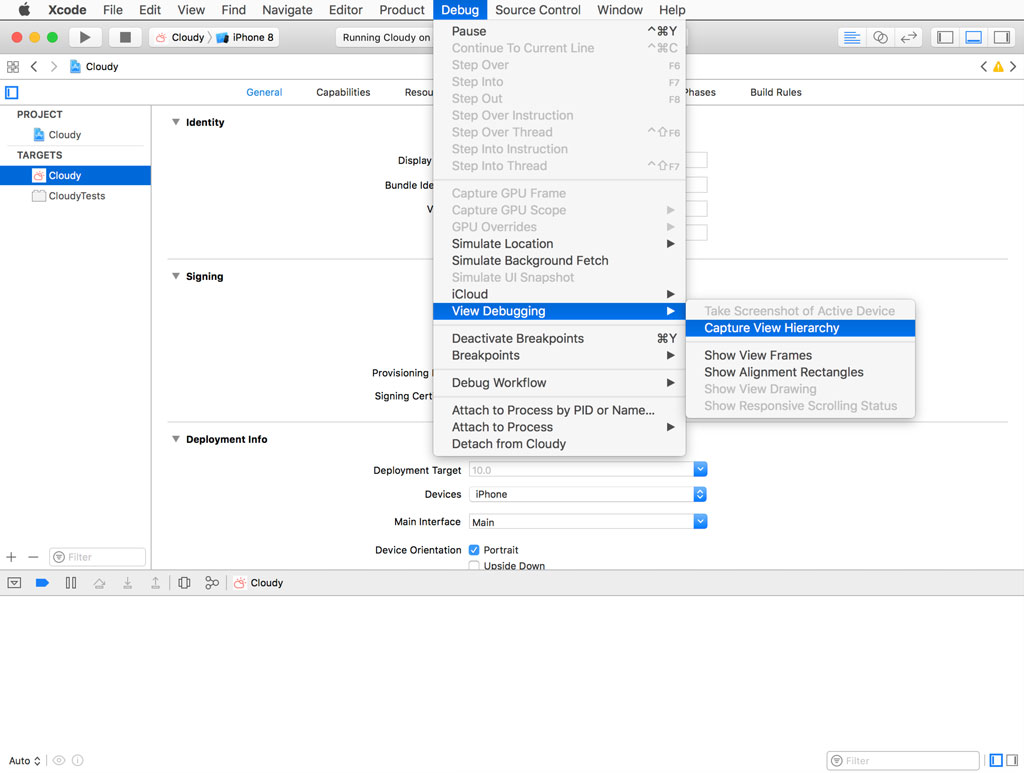Select the Assistant Editor icon
Viewport: 1024px width, 773px height.
tap(880, 37)
